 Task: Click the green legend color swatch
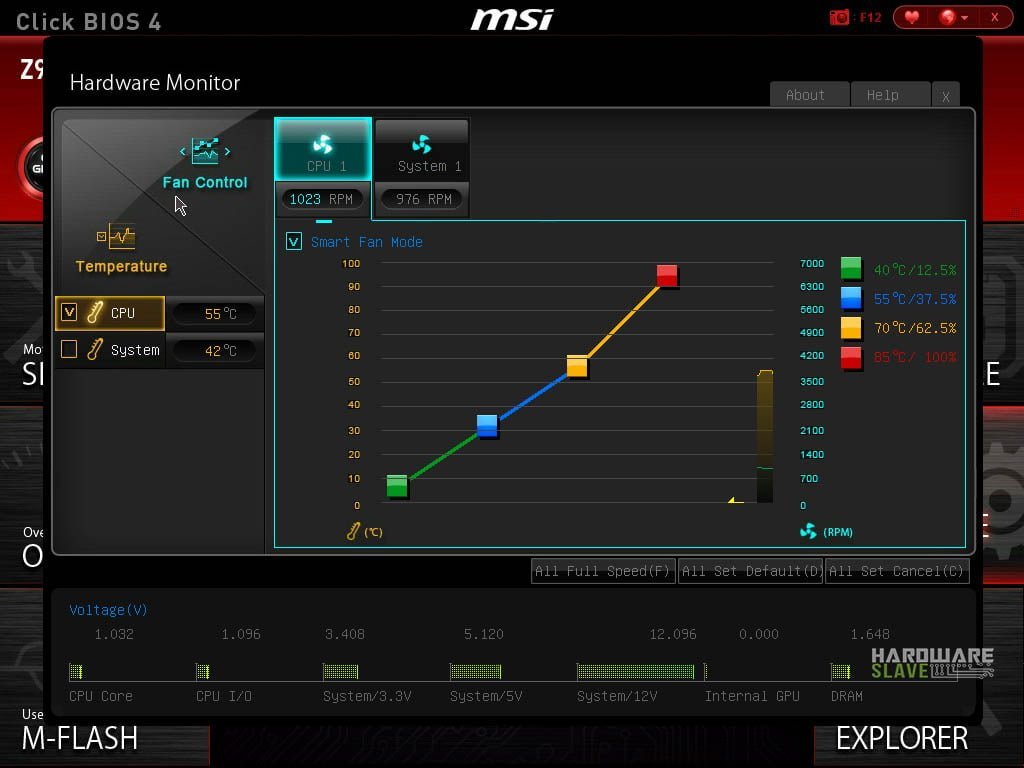point(851,268)
